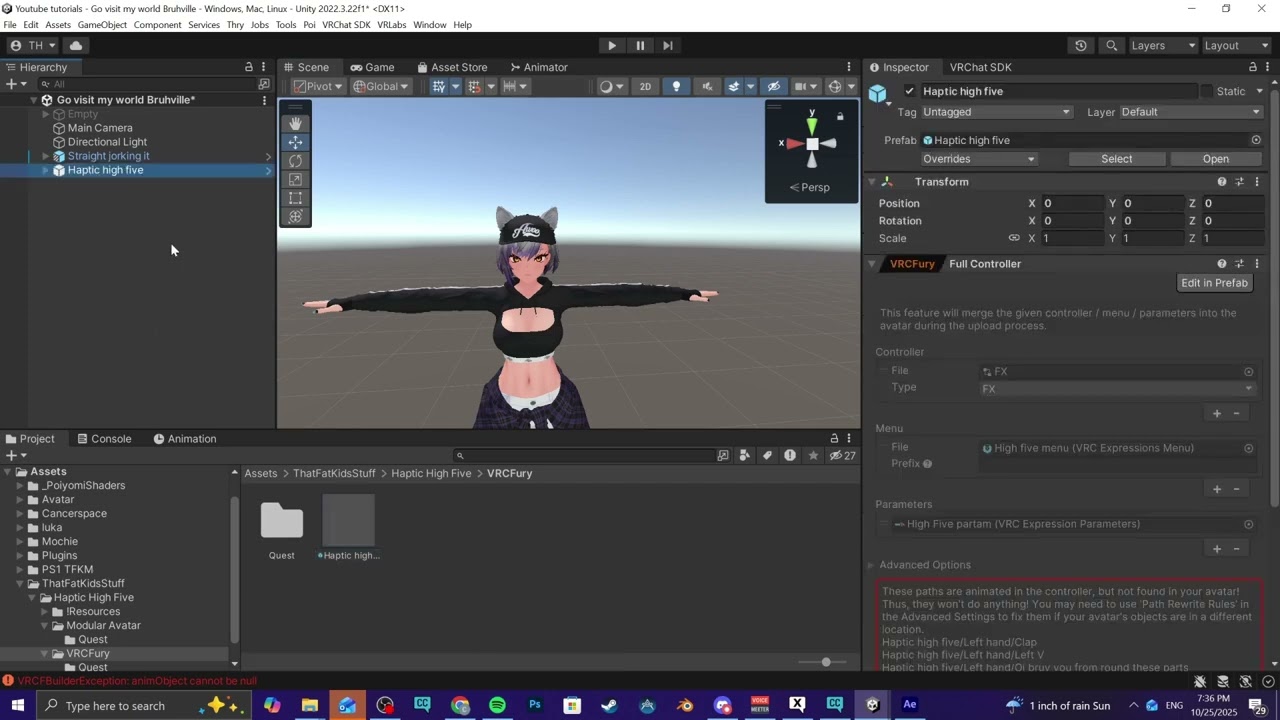1280x720 pixels.
Task: Select the Hand view tool
Action: pyautogui.click(x=295, y=123)
